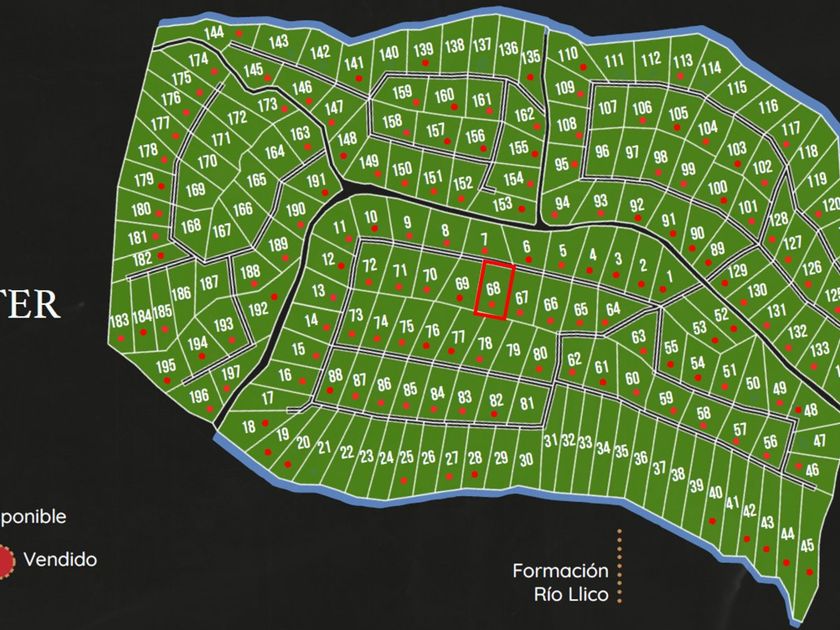
Task: Click lot number 112
Action: click(651, 58)
